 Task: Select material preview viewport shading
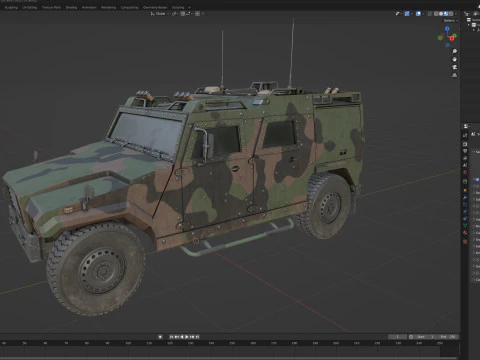[446, 14]
